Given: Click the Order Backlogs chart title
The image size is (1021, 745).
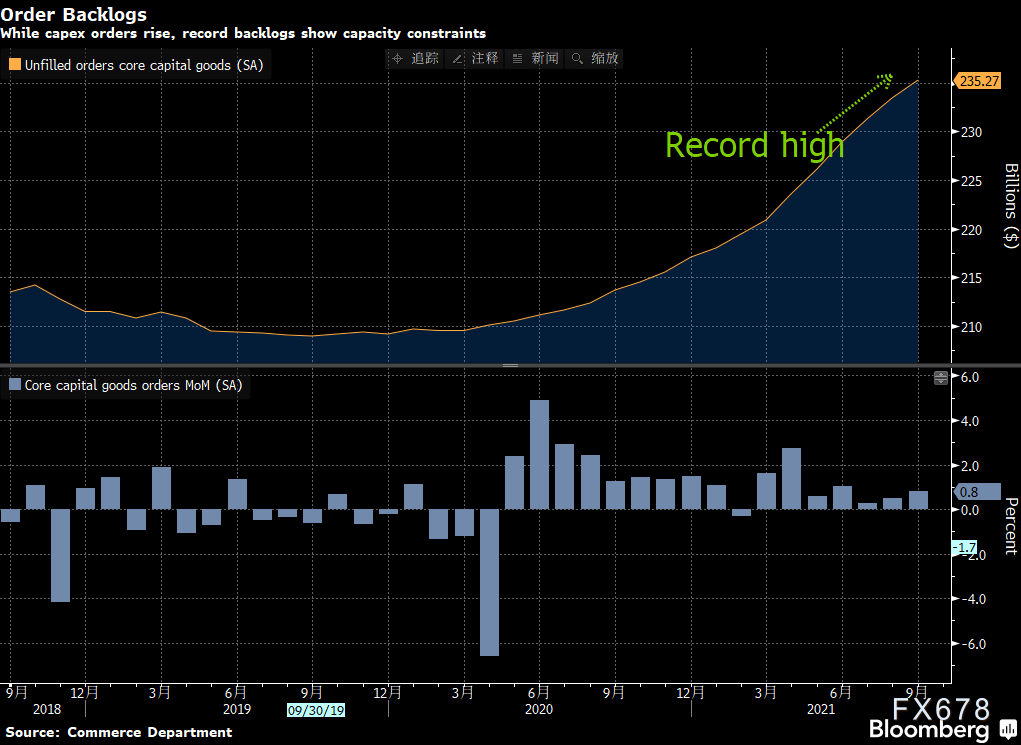Looking at the screenshot, I should (74, 14).
